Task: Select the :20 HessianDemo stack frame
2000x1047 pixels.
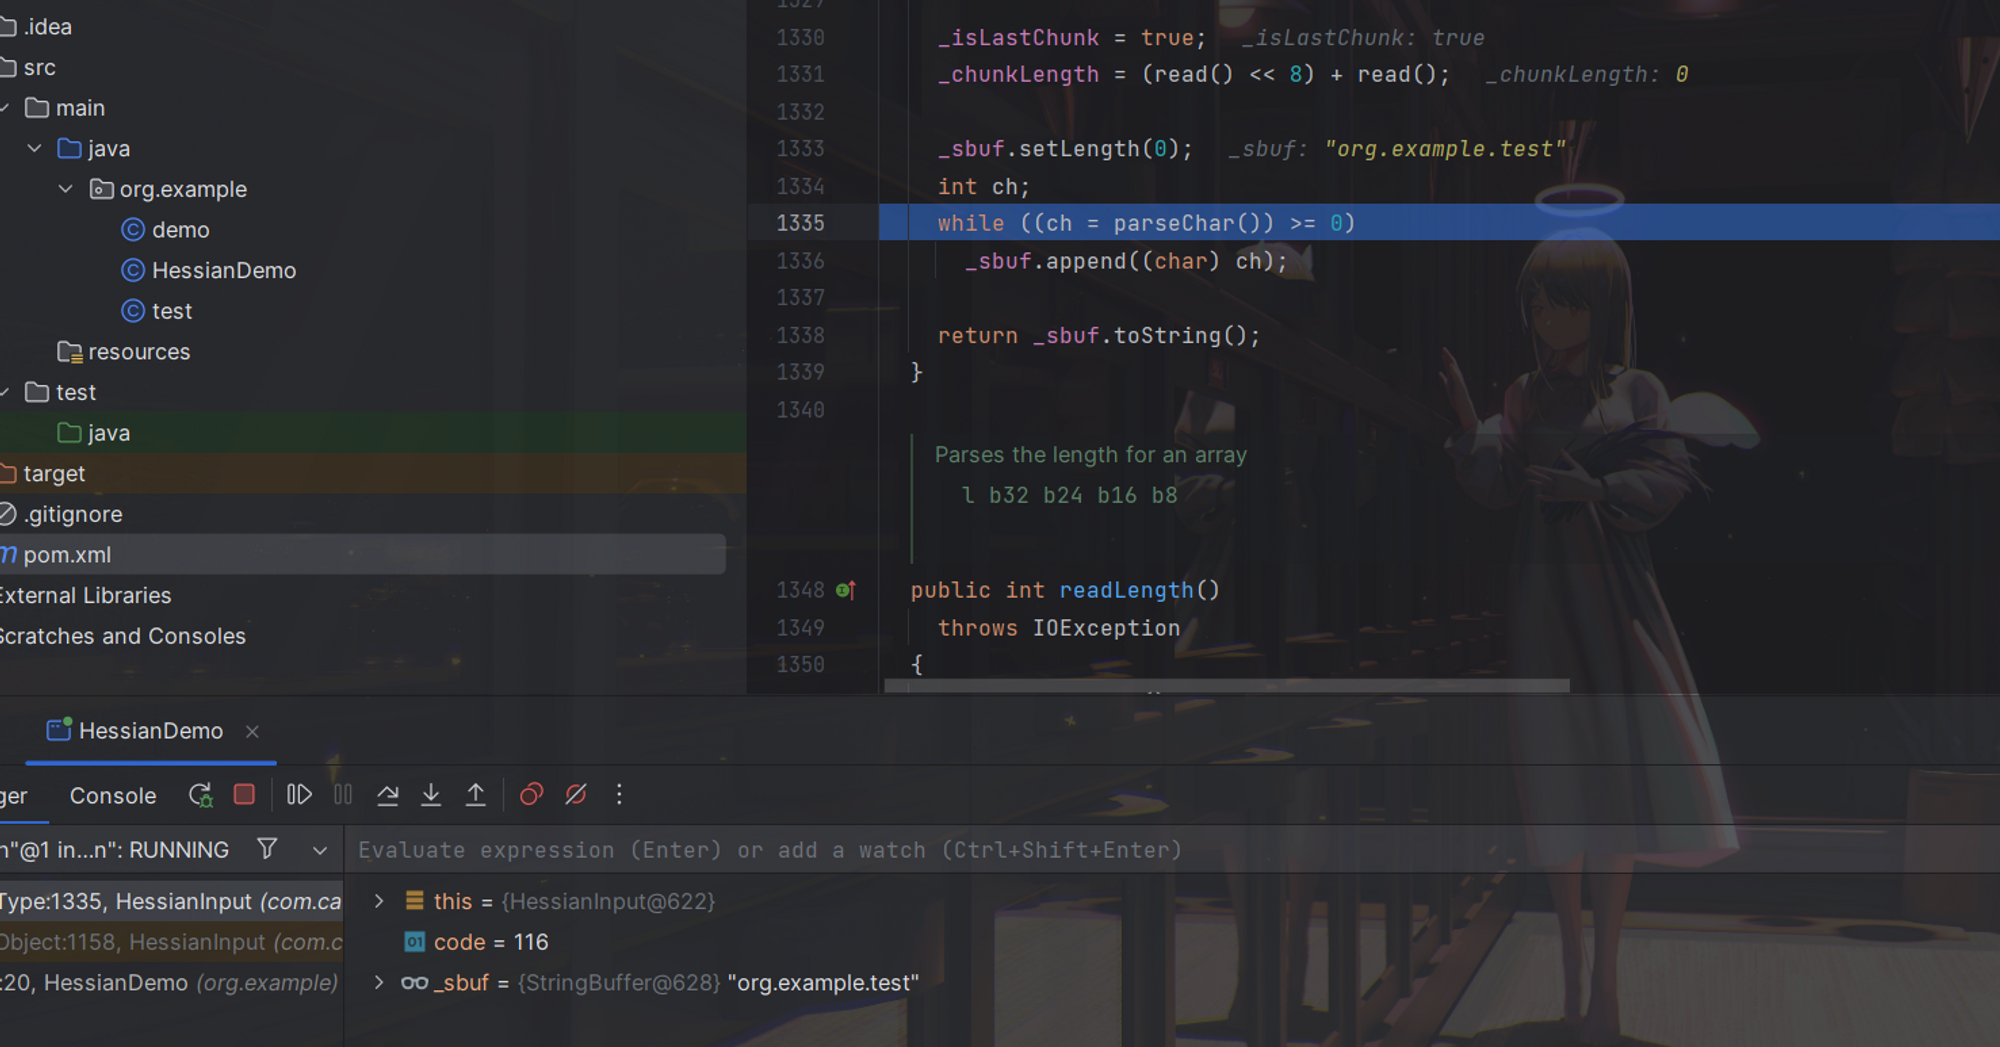Action: (171, 983)
